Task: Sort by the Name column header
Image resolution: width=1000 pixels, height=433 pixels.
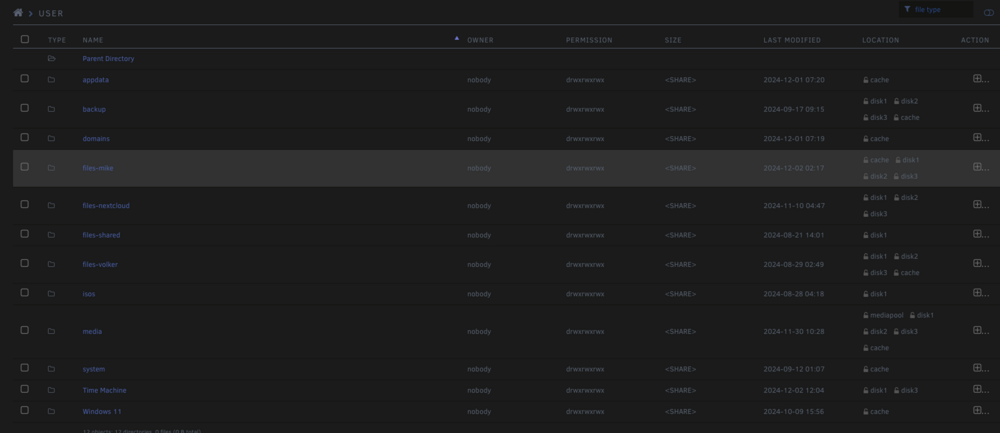Action: click(x=92, y=40)
